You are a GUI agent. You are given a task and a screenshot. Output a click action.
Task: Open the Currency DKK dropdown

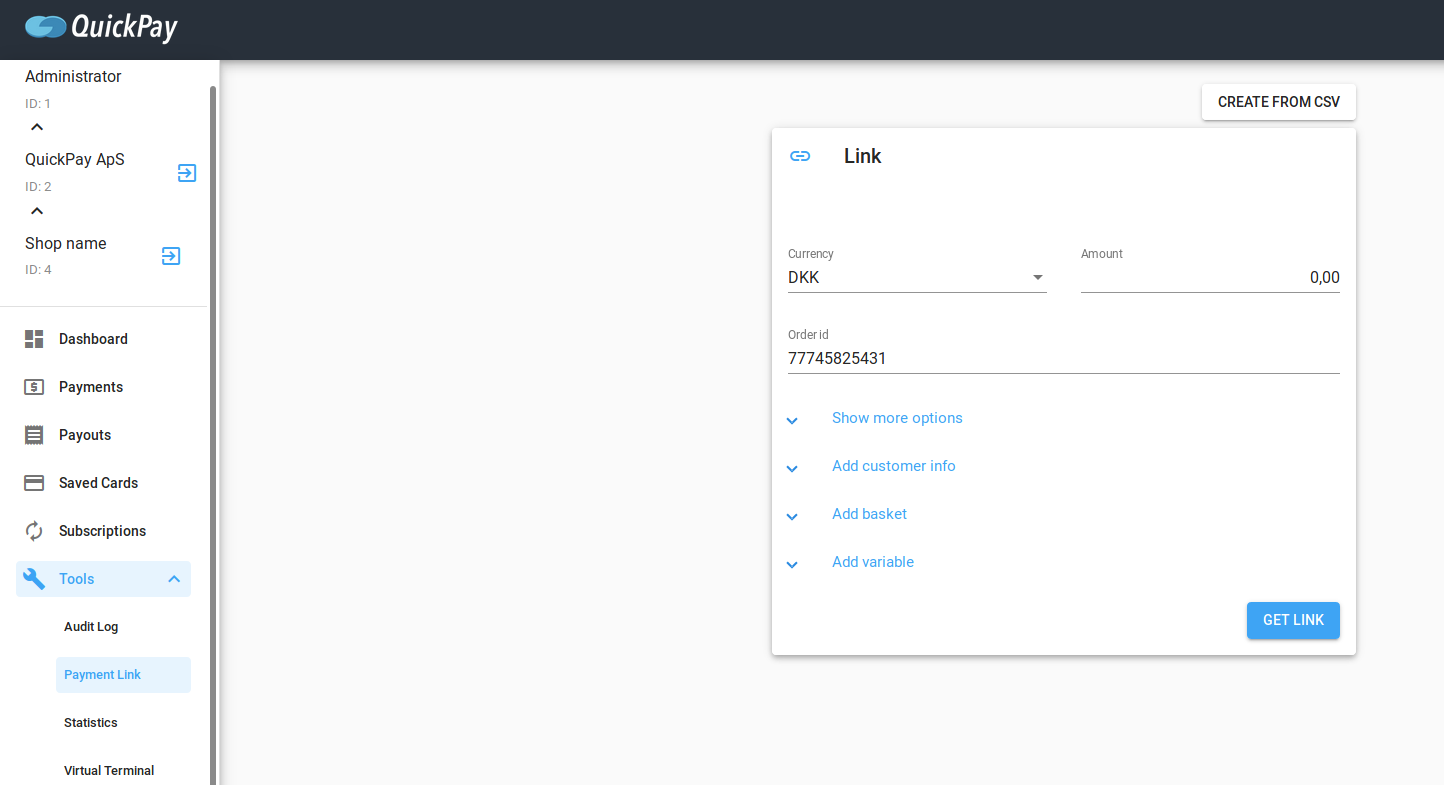pyautogui.click(x=917, y=278)
